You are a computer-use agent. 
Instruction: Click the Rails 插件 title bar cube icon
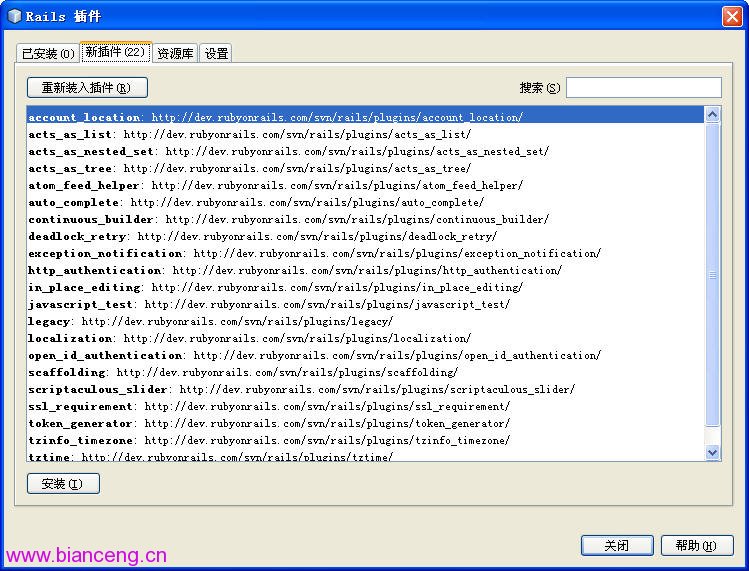click(x=14, y=16)
